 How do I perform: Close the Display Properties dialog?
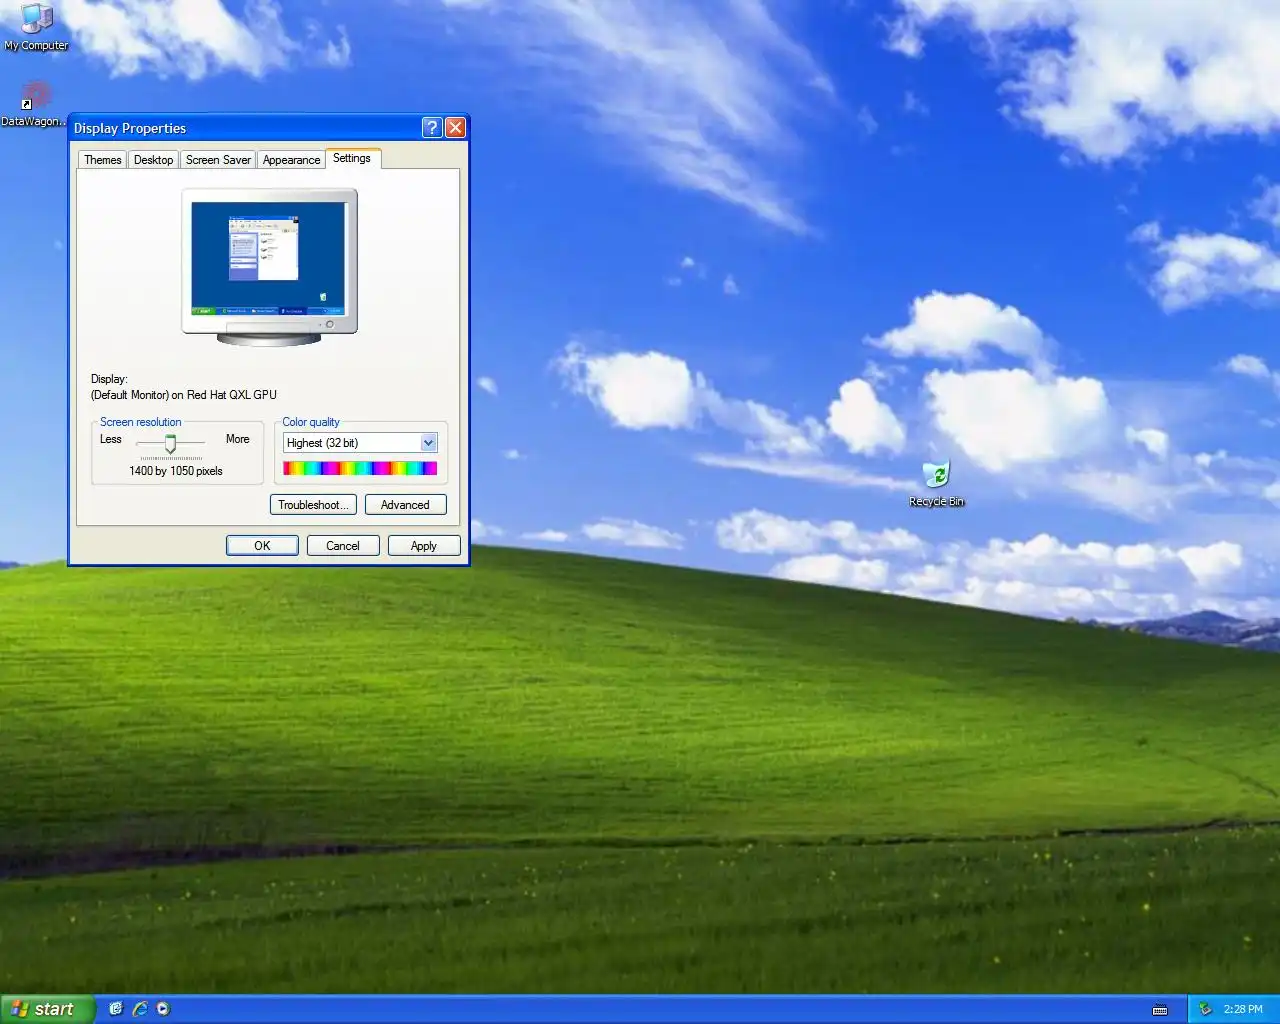[x=455, y=127]
